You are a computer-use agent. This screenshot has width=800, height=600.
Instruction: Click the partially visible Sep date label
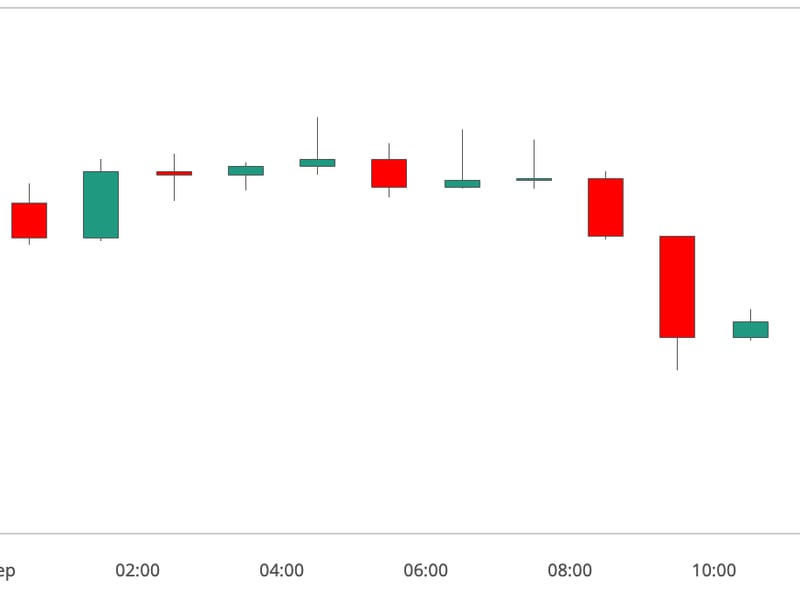[x=7, y=571]
